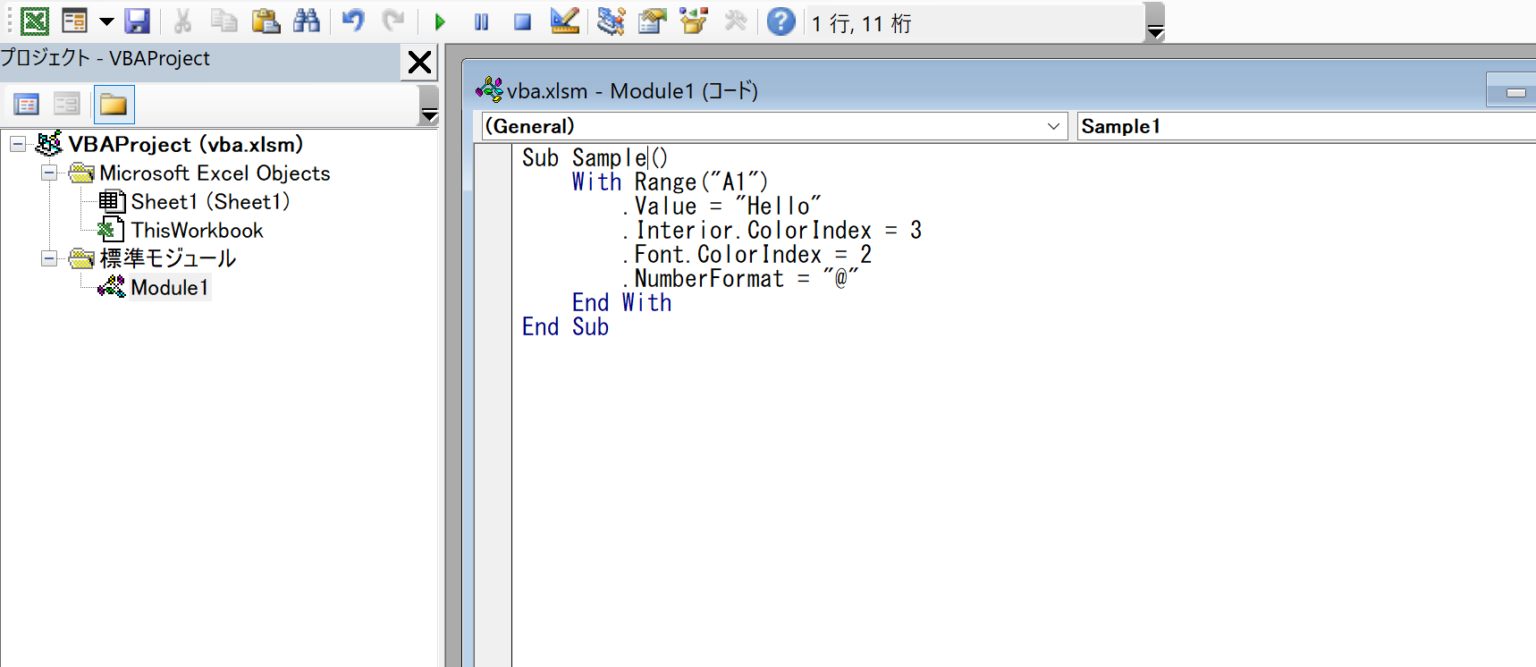Collapse the Microsoft Excel Objects folder
Image resolution: width=1536 pixels, height=667 pixels.
click(49, 173)
